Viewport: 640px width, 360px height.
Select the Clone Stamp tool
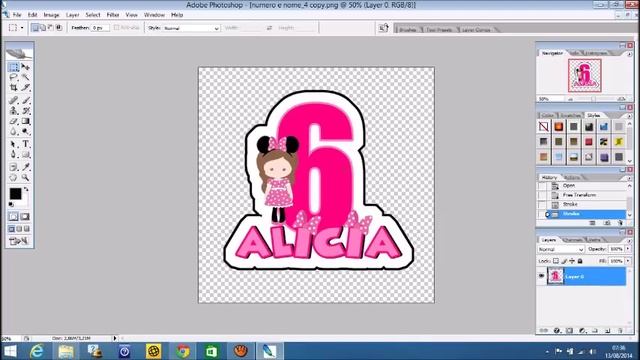click(x=13, y=111)
